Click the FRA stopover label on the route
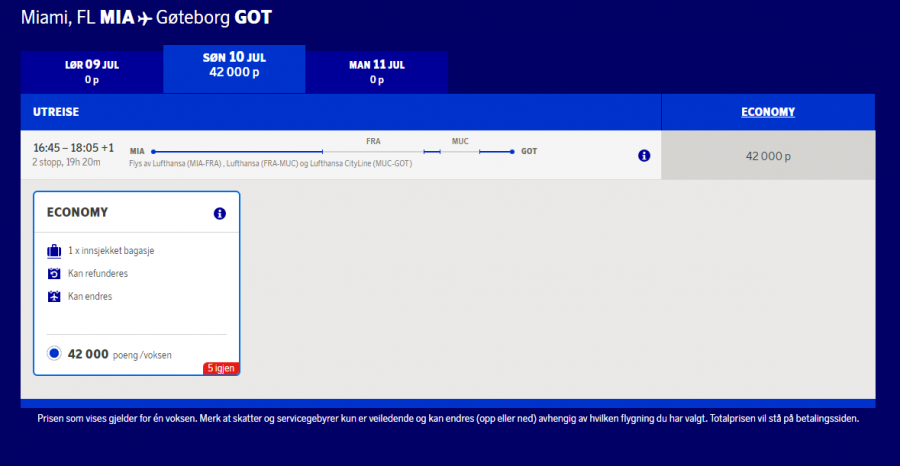 pyautogui.click(x=373, y=141)
